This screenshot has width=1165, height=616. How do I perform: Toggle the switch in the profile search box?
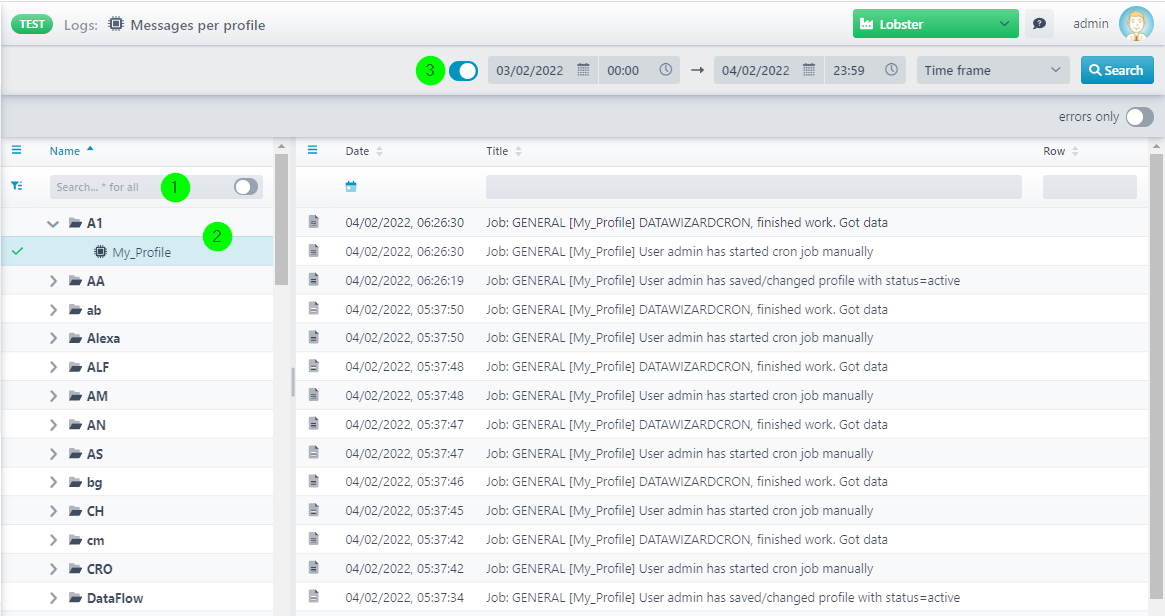[246, 187]
